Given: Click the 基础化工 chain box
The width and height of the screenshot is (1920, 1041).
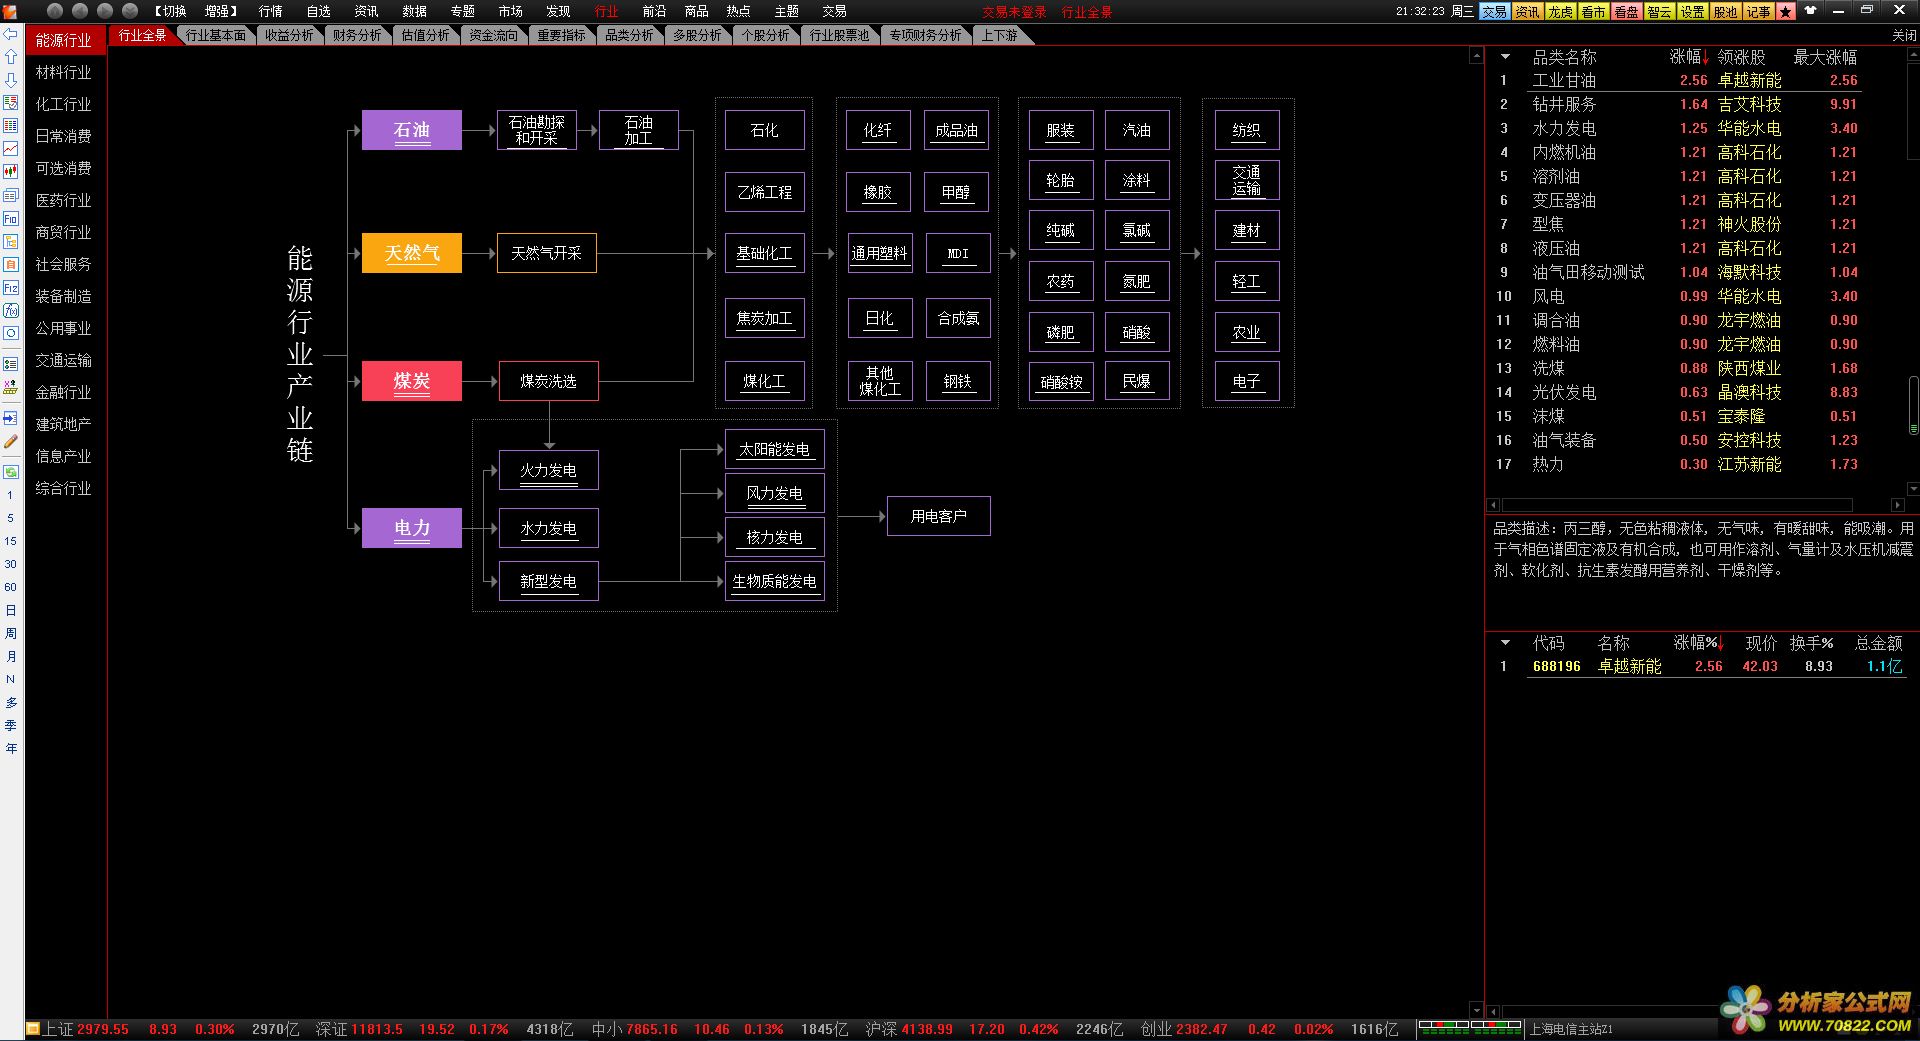Looking at the screenshot, I should pyautogui.click(x=765, y=254).
